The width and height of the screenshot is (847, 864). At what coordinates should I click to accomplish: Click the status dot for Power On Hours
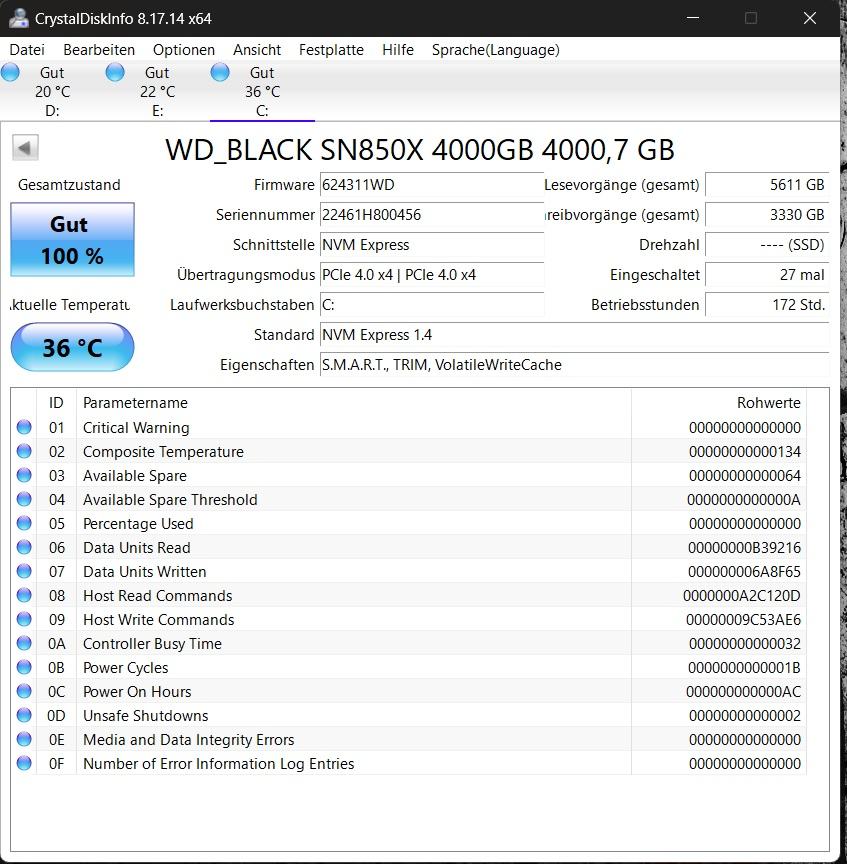[x=24, y=691]
